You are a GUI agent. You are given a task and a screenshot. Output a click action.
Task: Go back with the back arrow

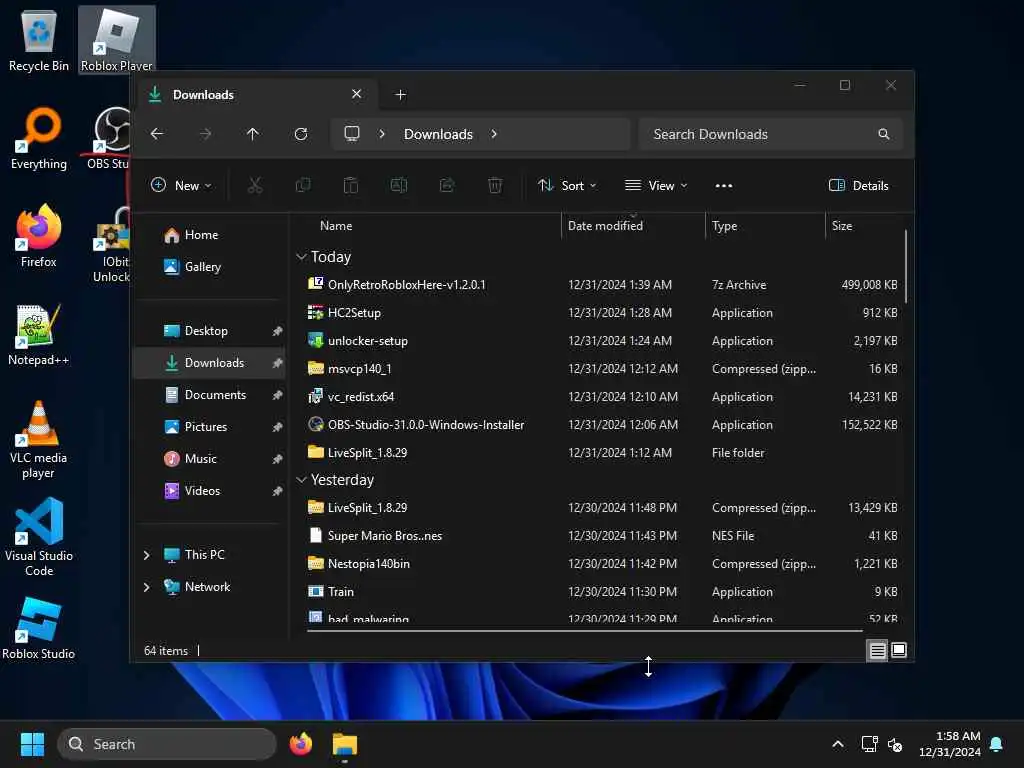click(x=157, y=134)
